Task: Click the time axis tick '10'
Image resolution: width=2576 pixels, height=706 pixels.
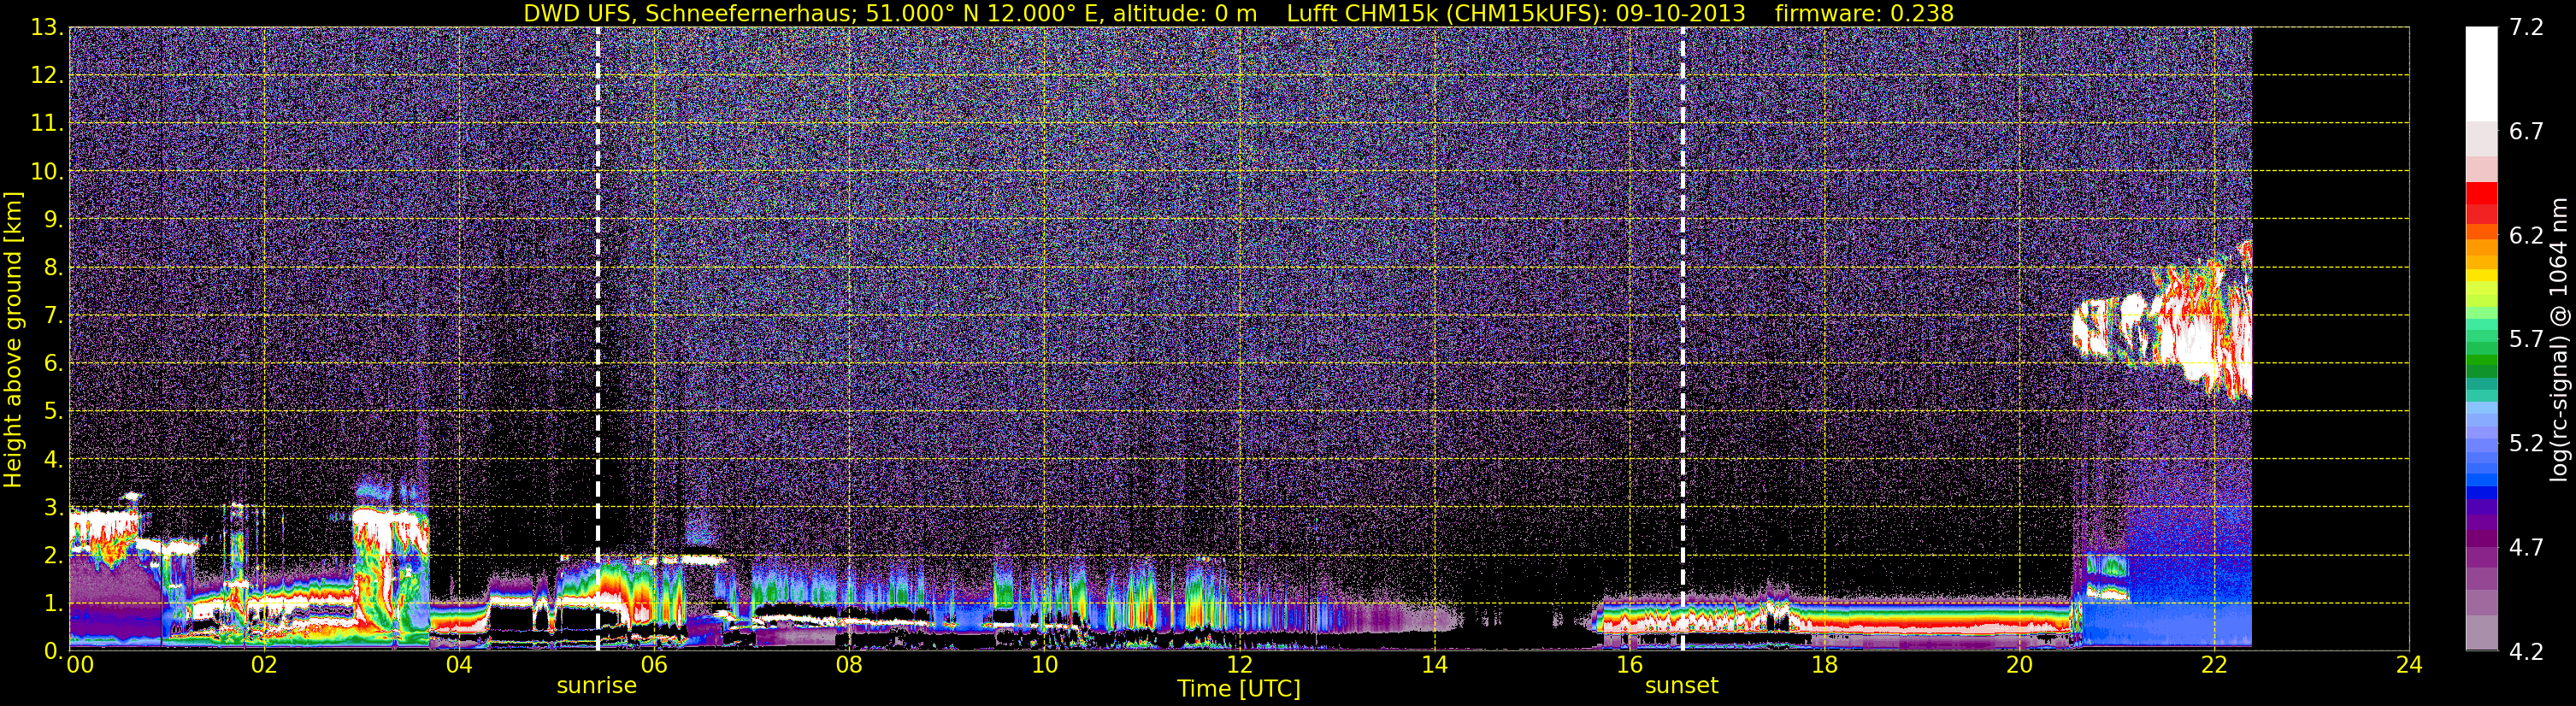Action: click(x=1044, y=665)
